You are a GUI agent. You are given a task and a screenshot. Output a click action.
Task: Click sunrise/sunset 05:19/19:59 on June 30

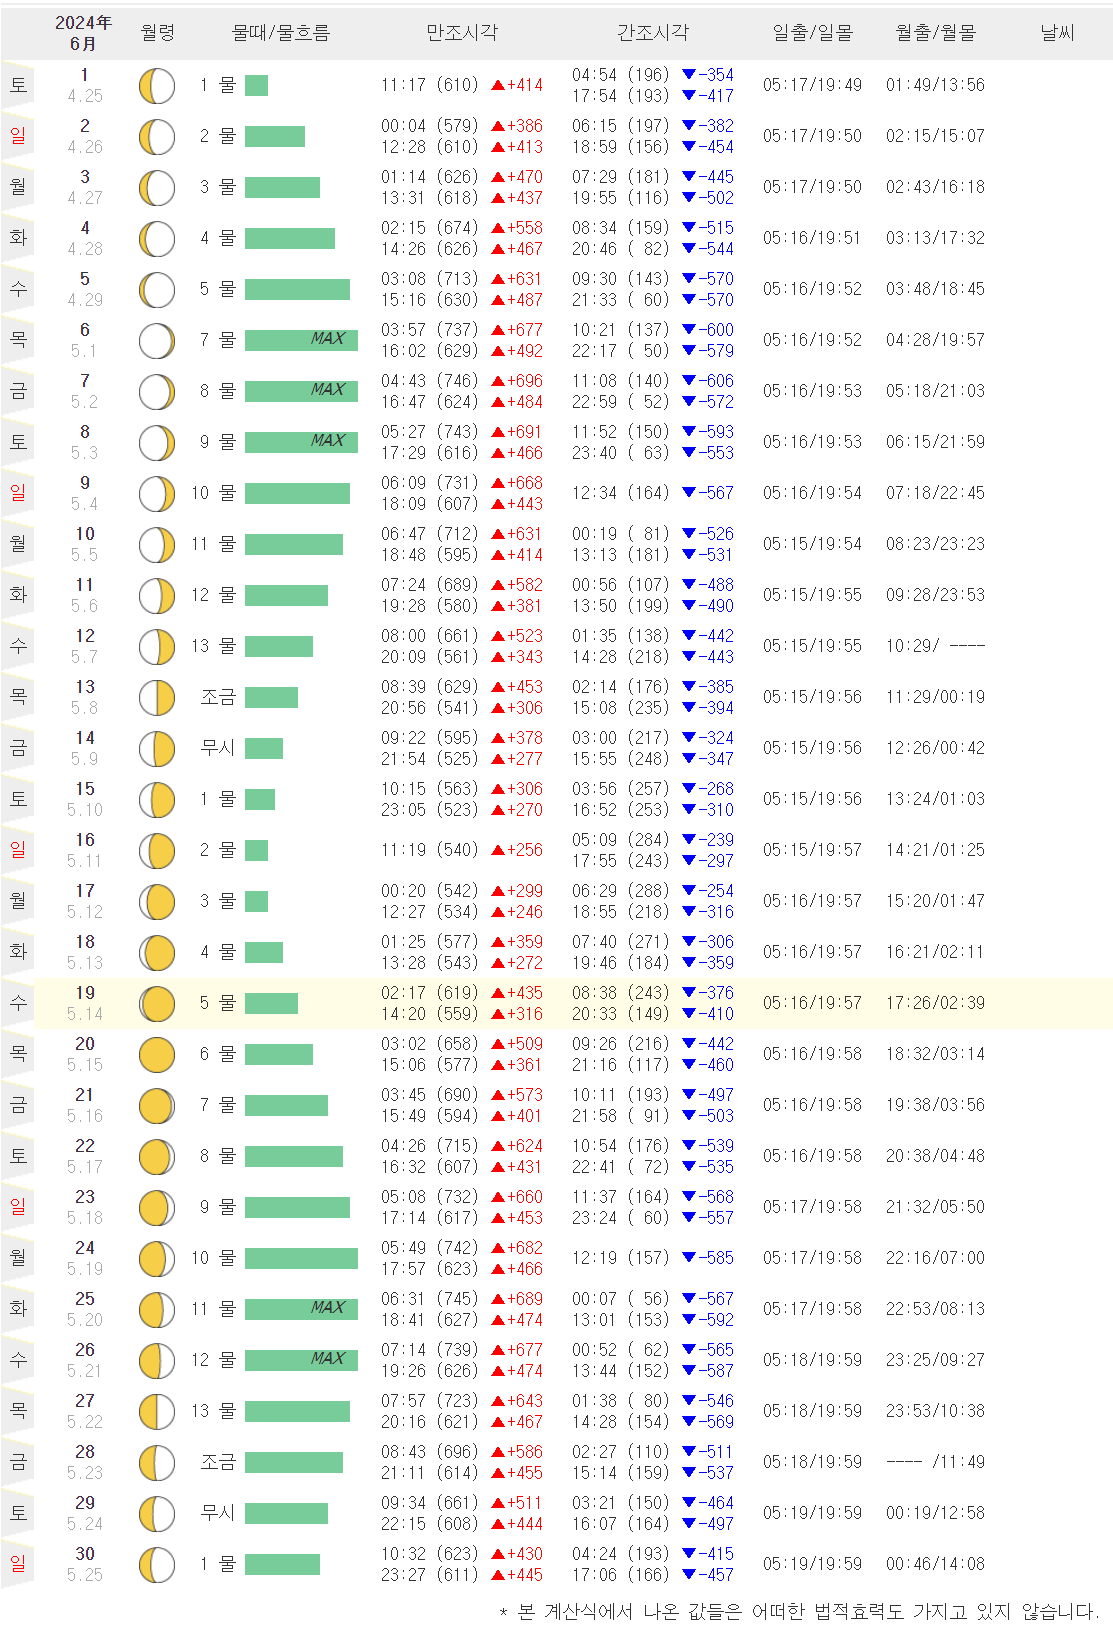812,1564
